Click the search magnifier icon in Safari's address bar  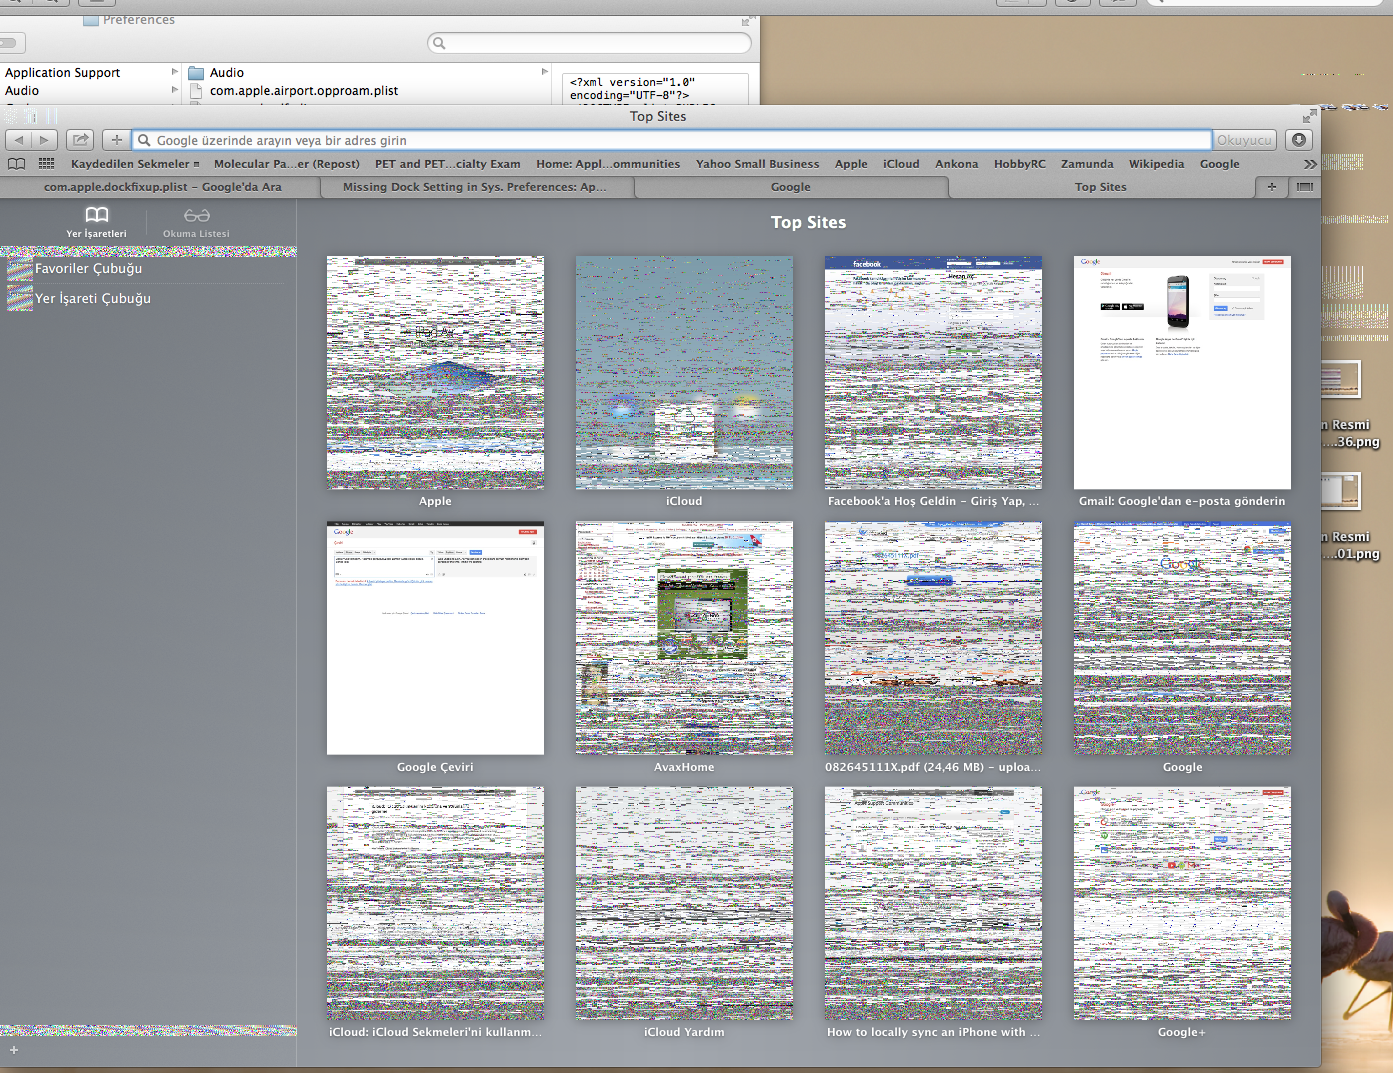pyautogui.click(x=144, y=140)
